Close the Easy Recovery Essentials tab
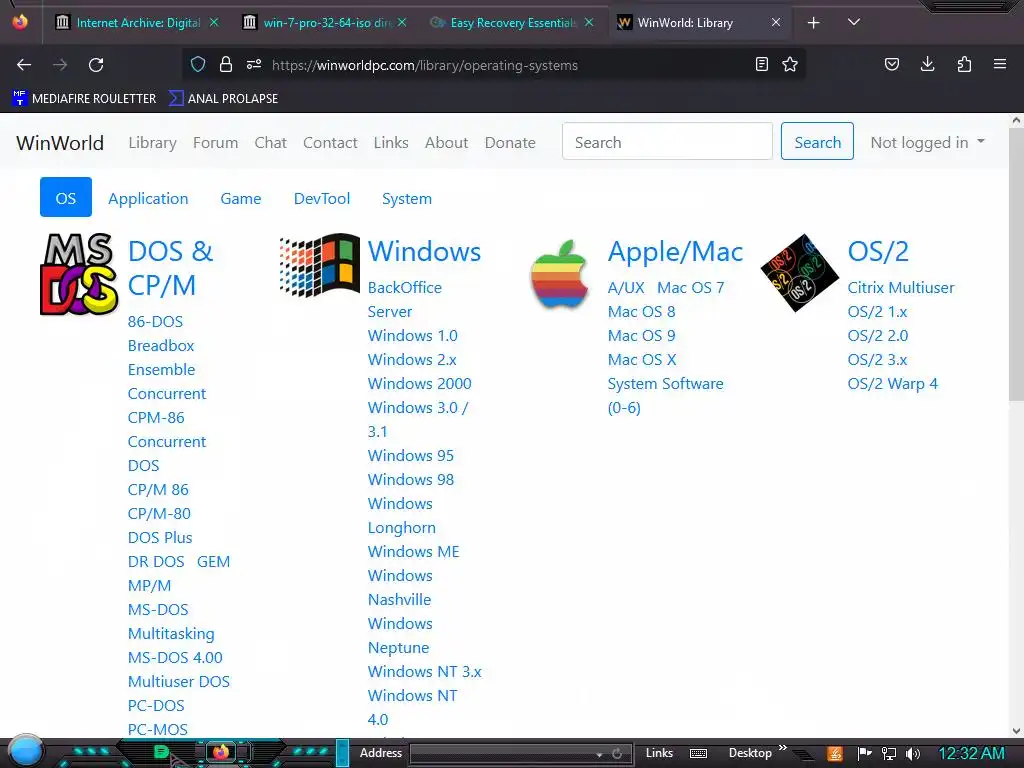1024x768 pixels. (589, 22)
